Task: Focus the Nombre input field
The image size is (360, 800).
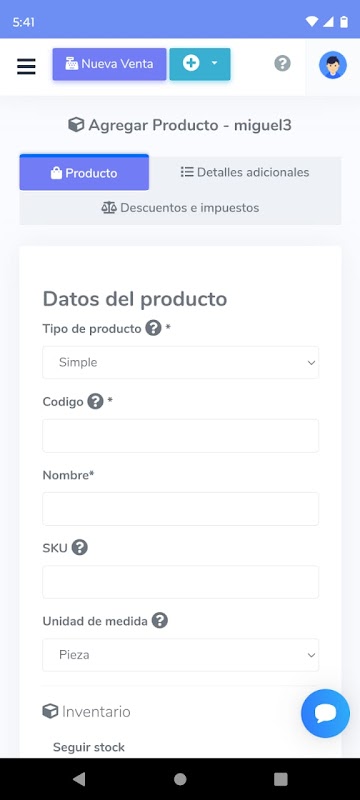Action: [x=181, y=509]
